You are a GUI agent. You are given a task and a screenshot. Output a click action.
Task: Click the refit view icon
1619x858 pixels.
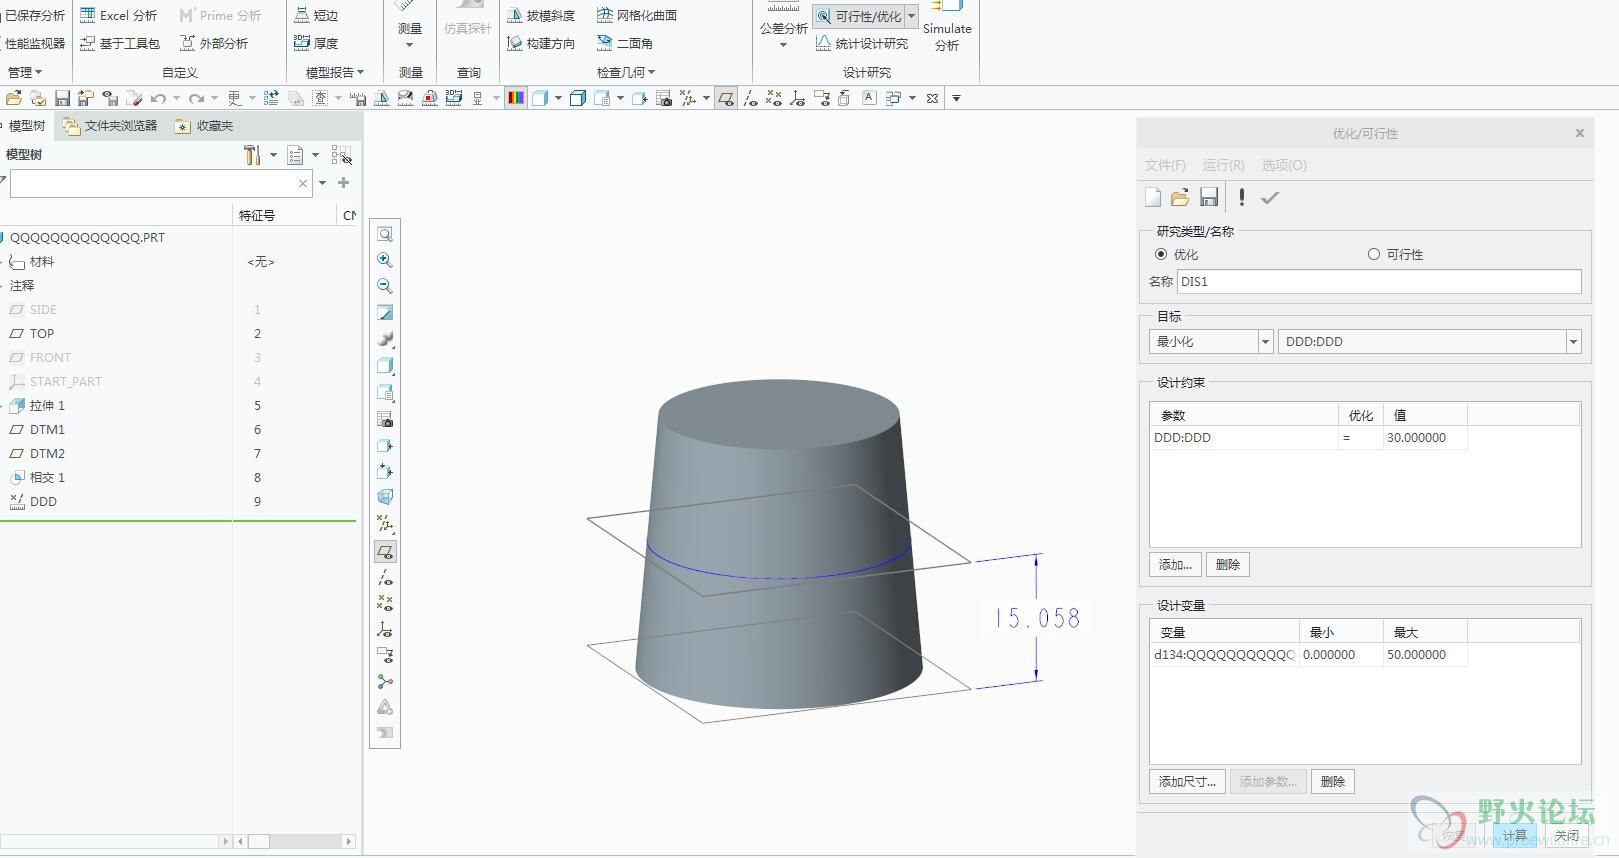point(384,234)
